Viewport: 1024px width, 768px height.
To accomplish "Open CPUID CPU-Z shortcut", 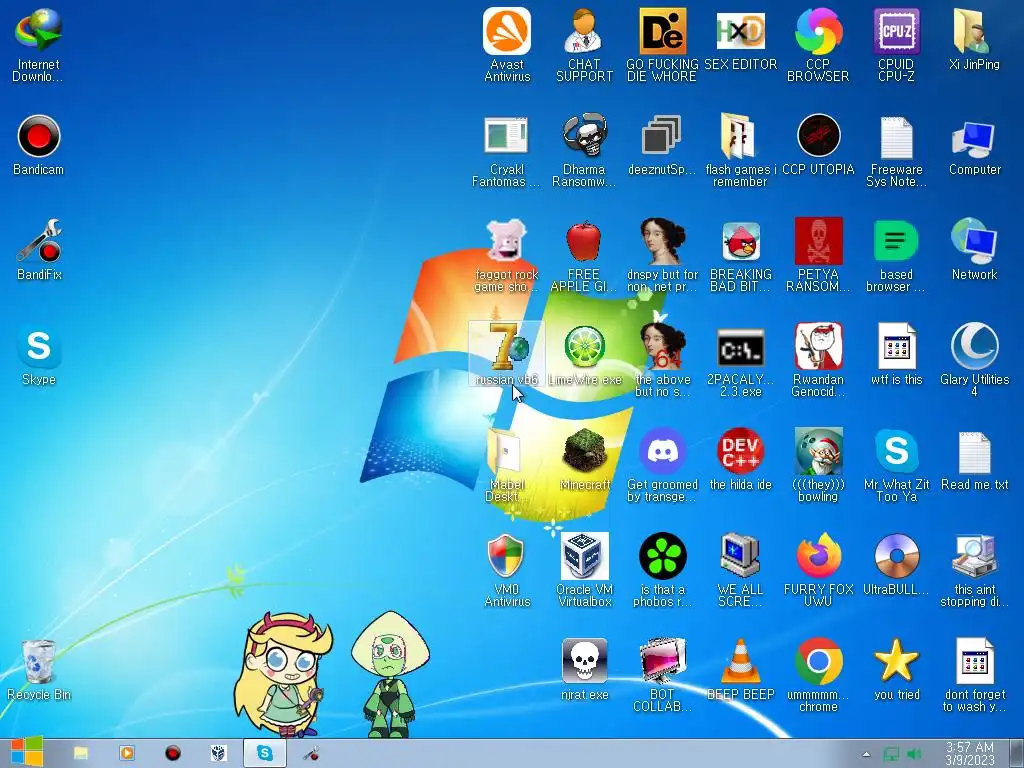I will (896, 46).
